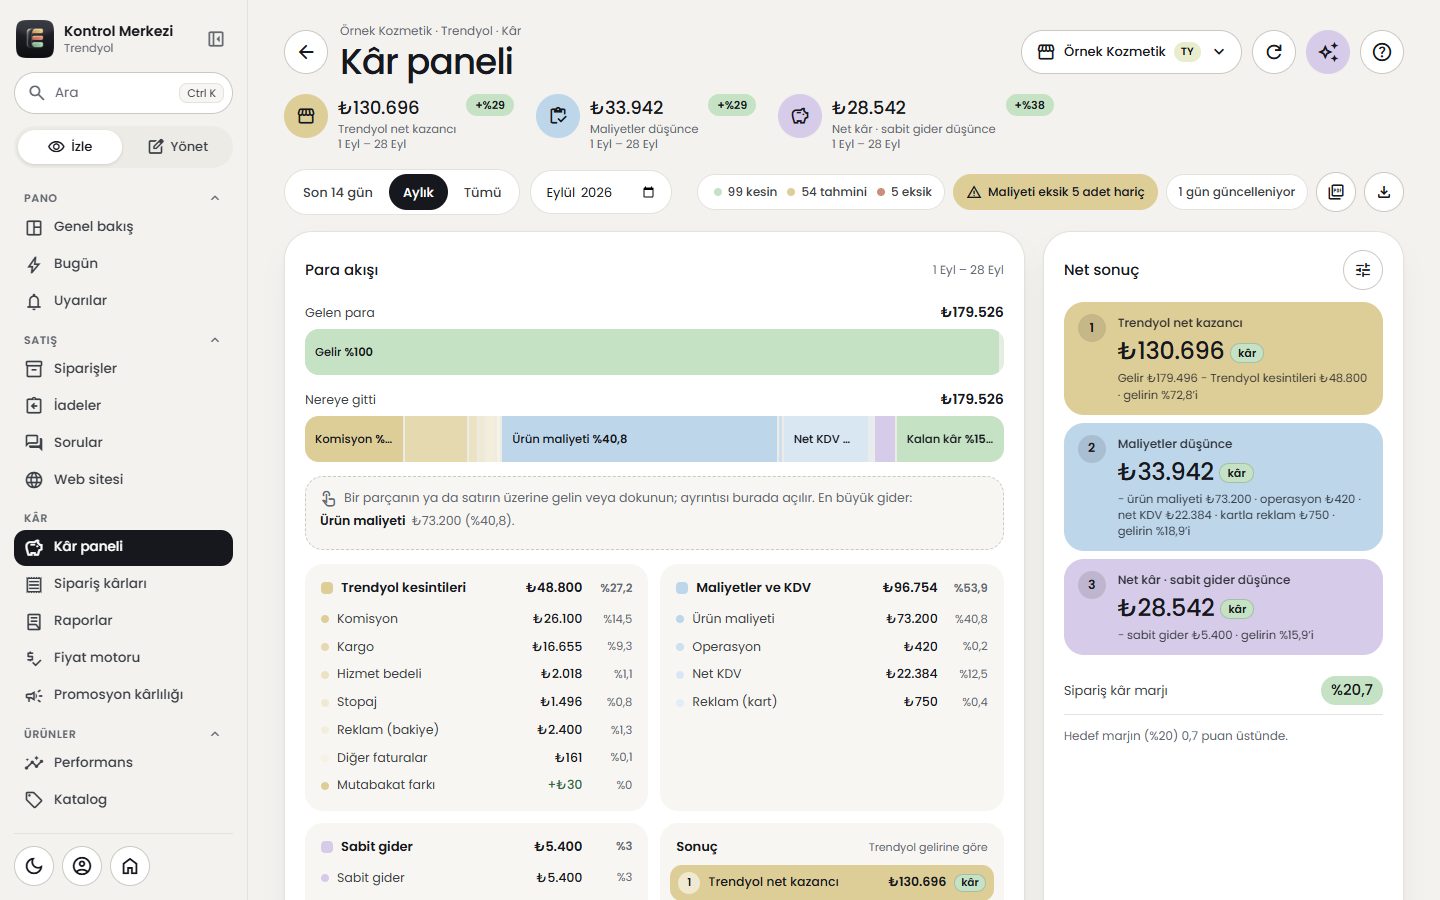Viewport: 1440px width, 900px height.
Task: Toggle dark mode moon icon
Action: pyautogui.click(x=34, y=866)
